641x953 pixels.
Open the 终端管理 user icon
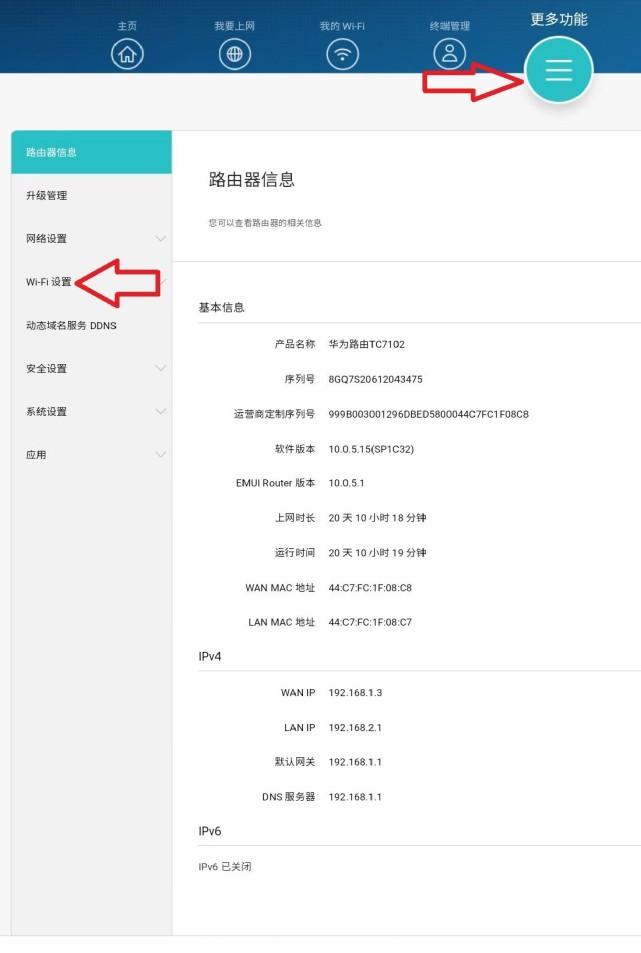pyautogui.click(x=450, y=54)
